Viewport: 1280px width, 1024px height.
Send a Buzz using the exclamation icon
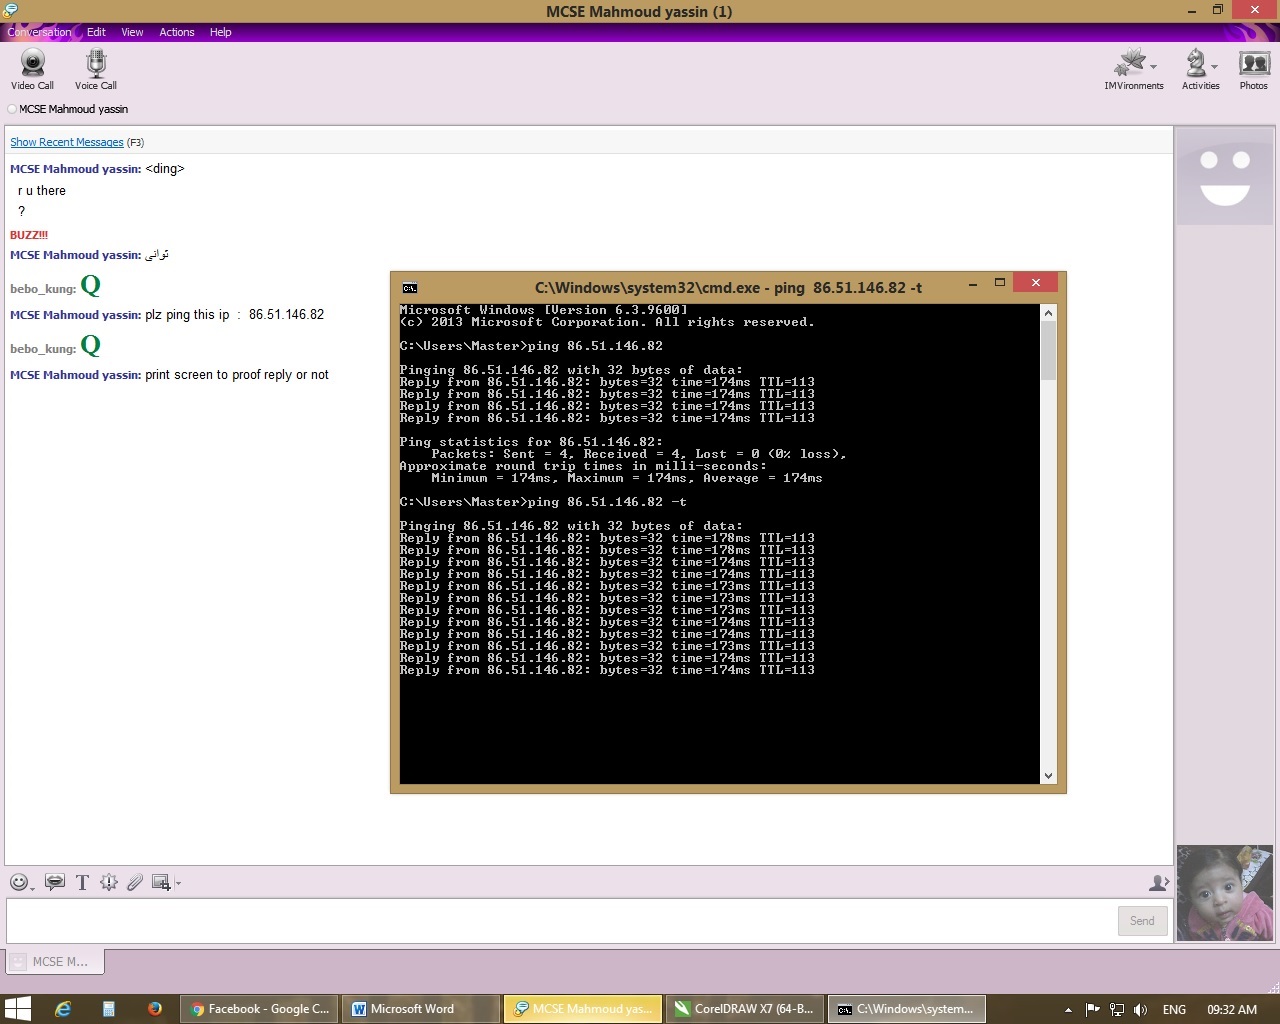[108, 882]
